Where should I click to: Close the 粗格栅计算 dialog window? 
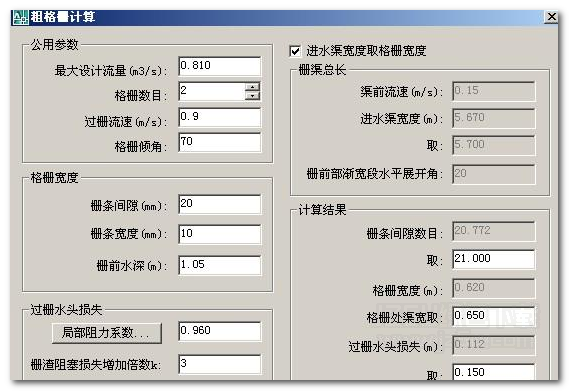click(551, 17)
